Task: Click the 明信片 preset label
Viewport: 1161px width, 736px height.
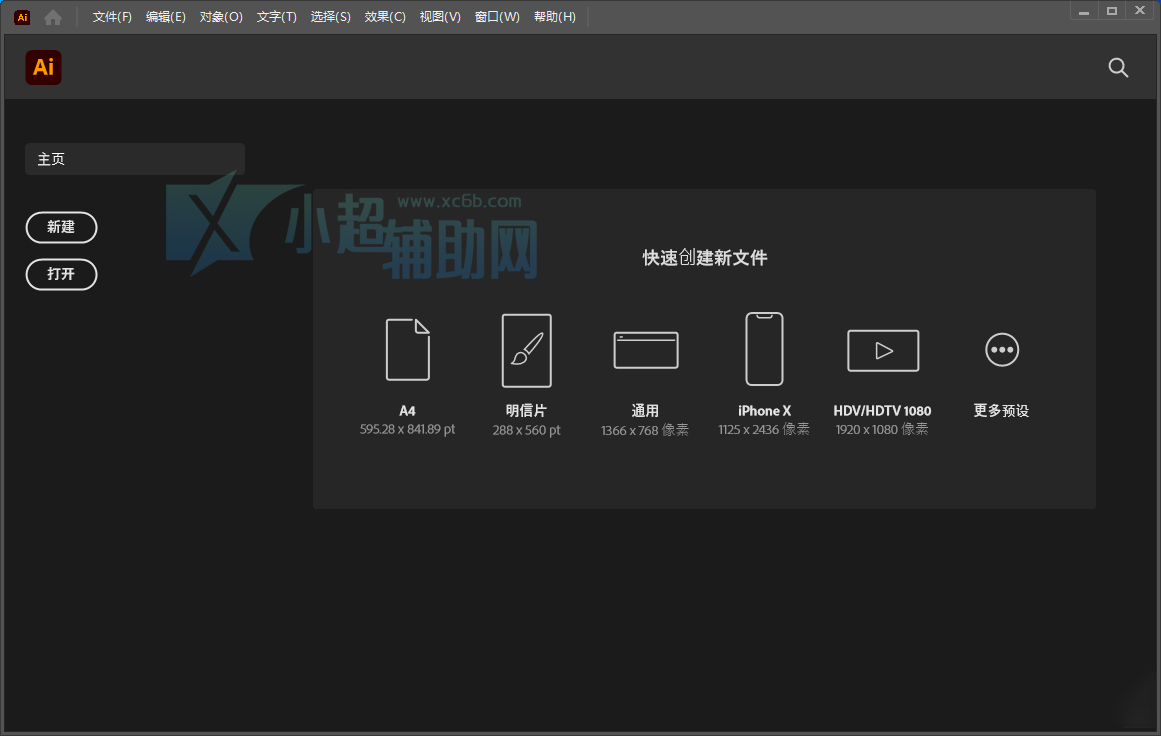Action: (x=526, y=411)
